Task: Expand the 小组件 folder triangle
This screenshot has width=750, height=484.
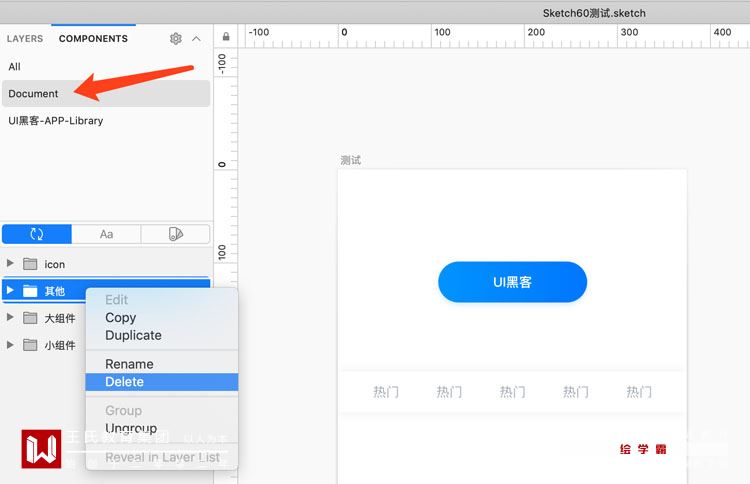Action: pos(10,344)
